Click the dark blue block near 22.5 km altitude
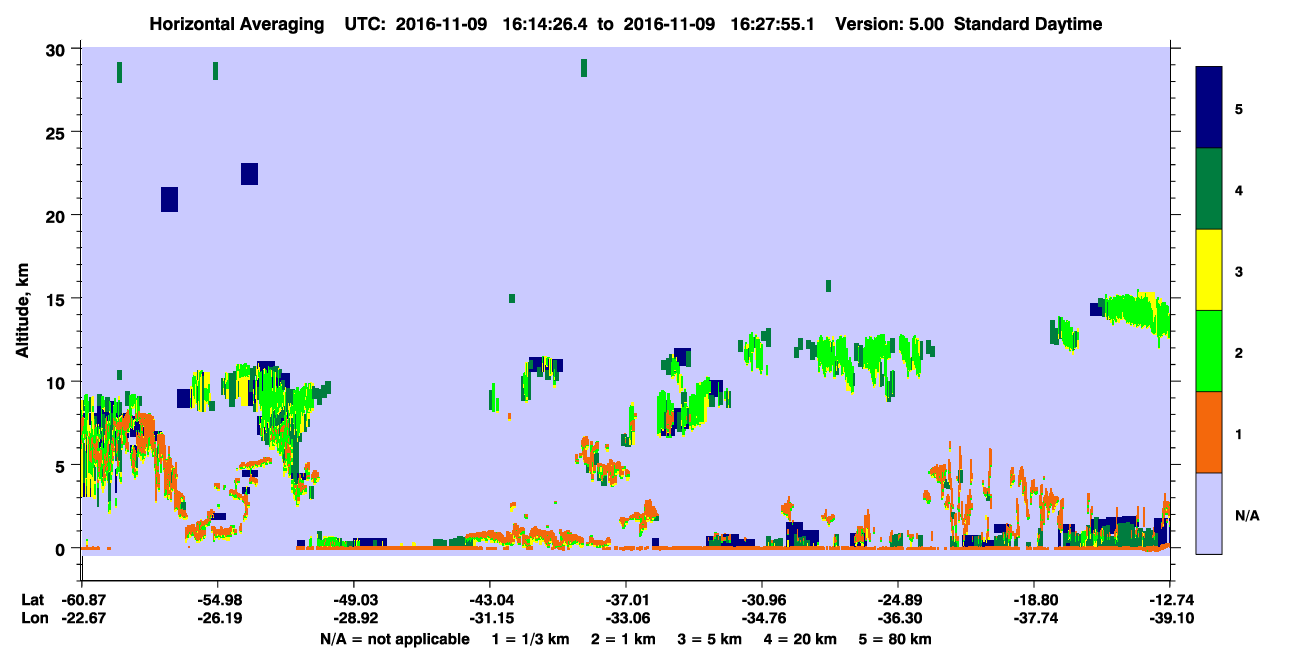 tap(249, 174)
